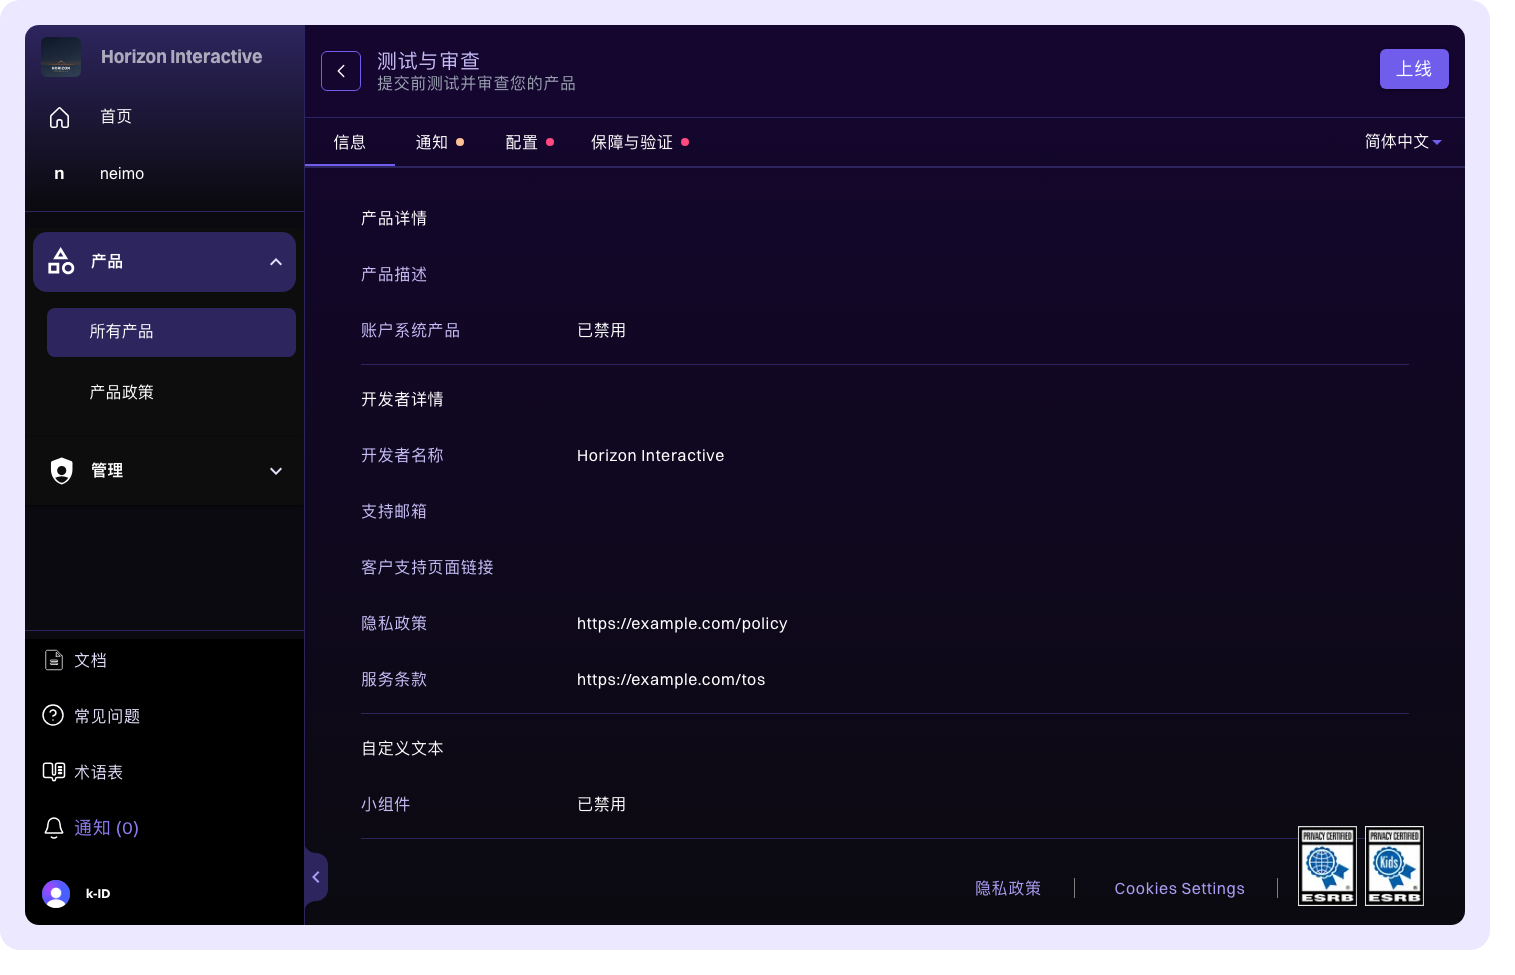This screenshot has width=1515, height=975.
Task: Click the footer 隐私政策 link
Action: point(1008,888)
